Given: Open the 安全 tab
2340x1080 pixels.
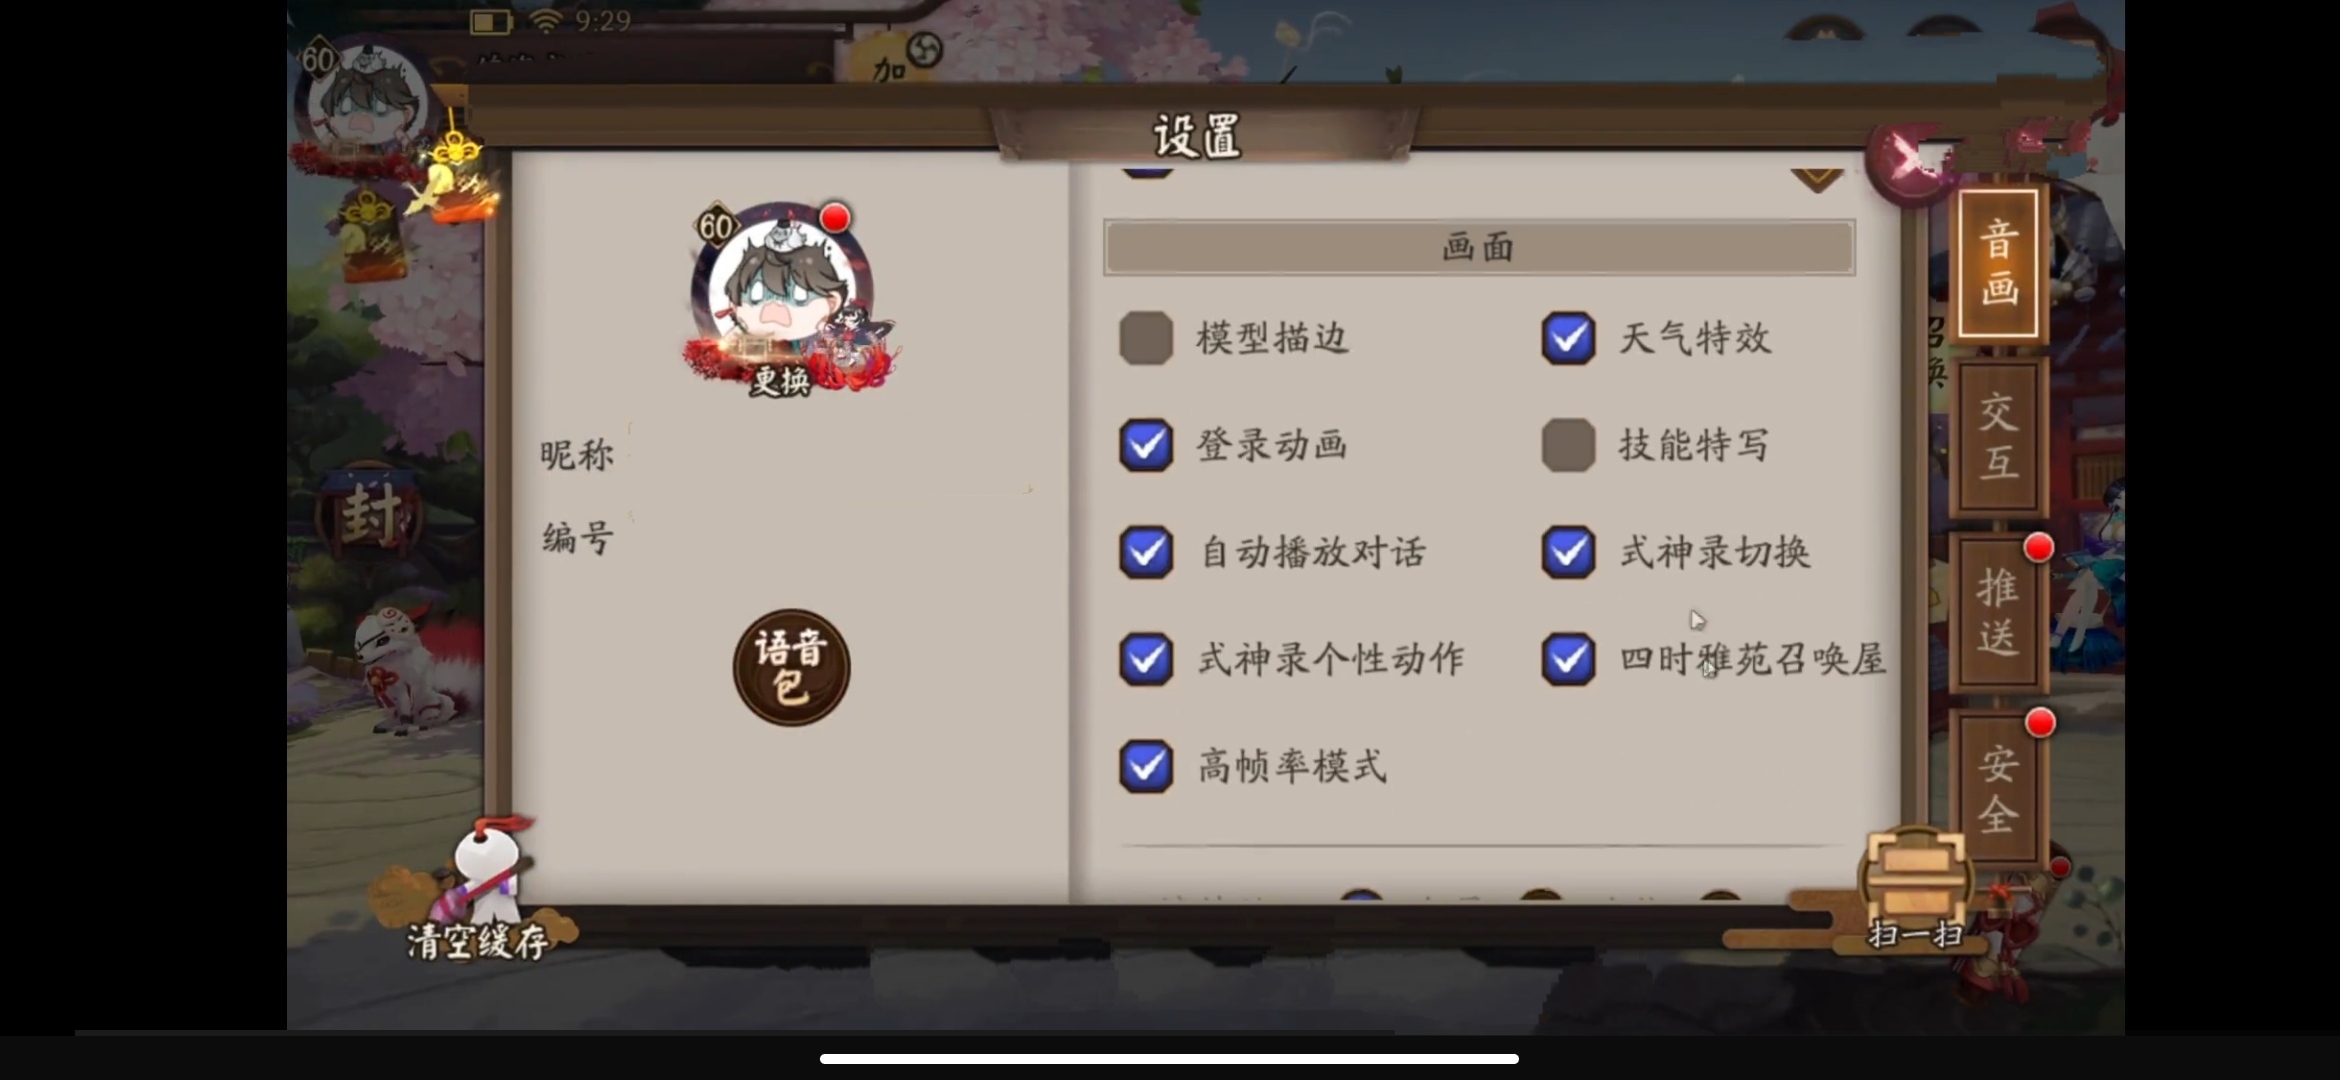Looking at the screenshot, I should click(1997, 788).
